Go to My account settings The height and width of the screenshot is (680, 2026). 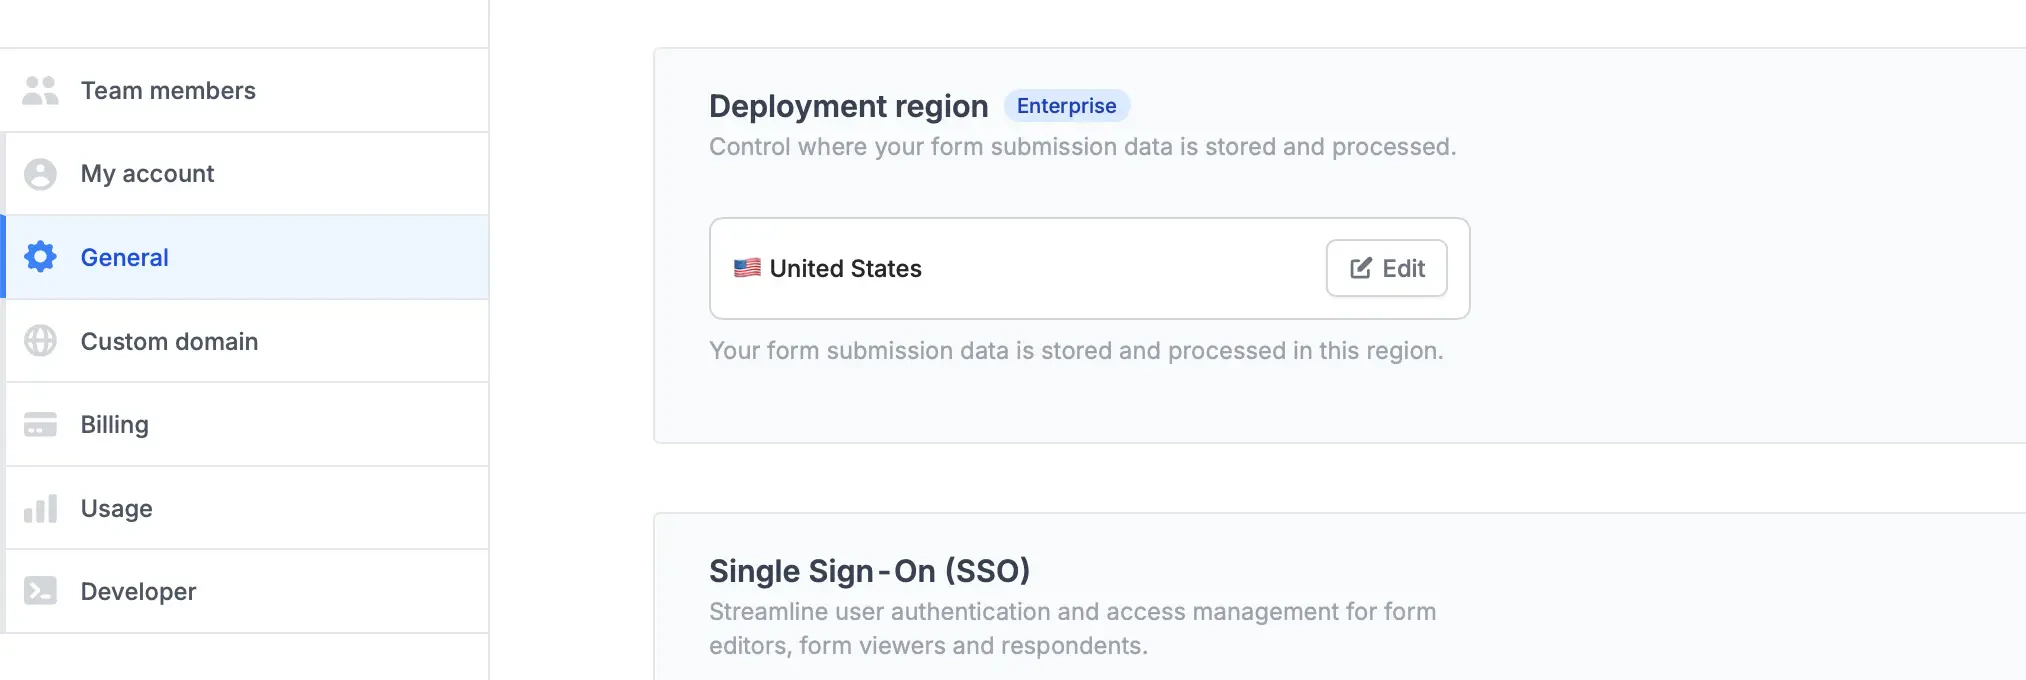(245, 174)
